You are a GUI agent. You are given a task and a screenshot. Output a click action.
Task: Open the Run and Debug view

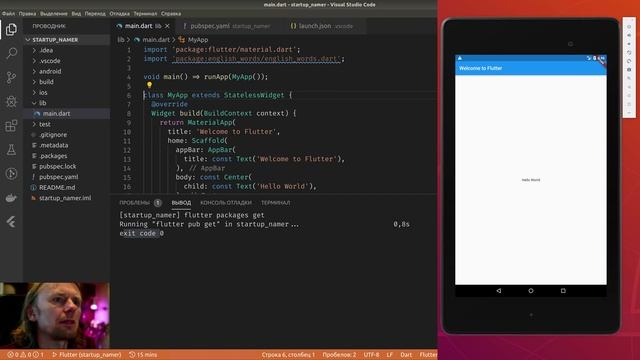11,101
